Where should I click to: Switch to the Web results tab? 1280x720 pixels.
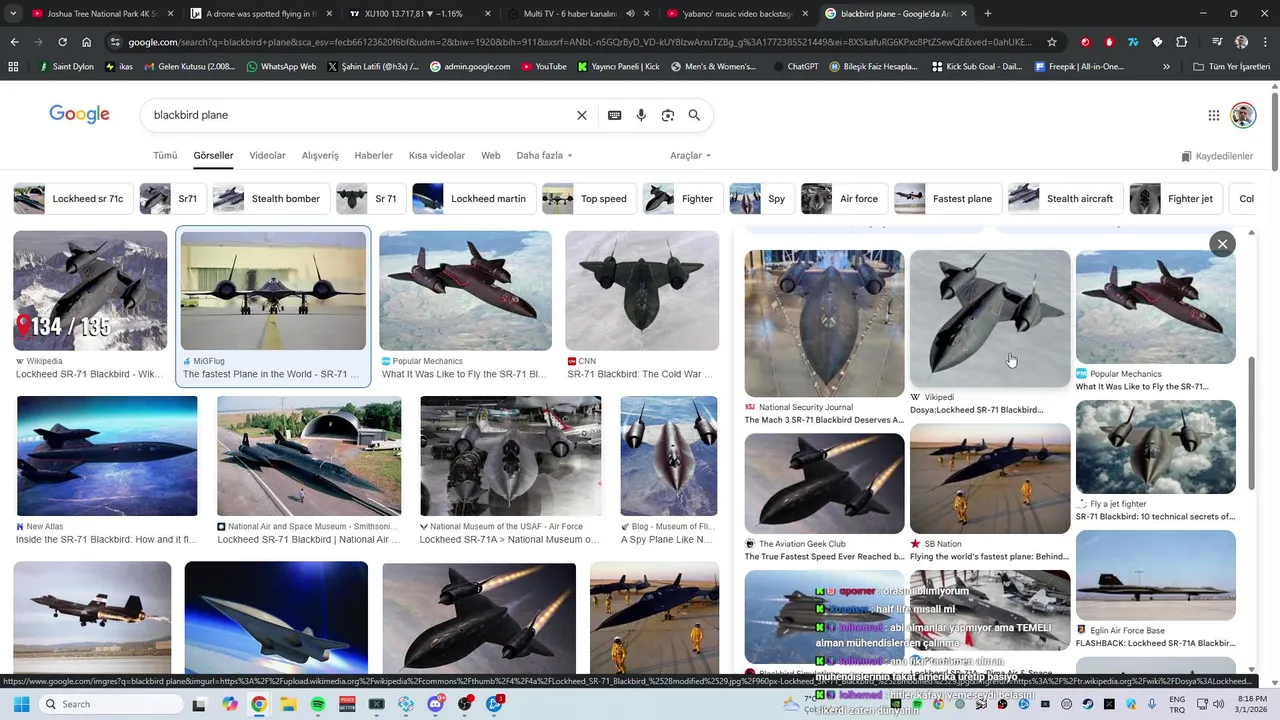(x=491, y=155)
